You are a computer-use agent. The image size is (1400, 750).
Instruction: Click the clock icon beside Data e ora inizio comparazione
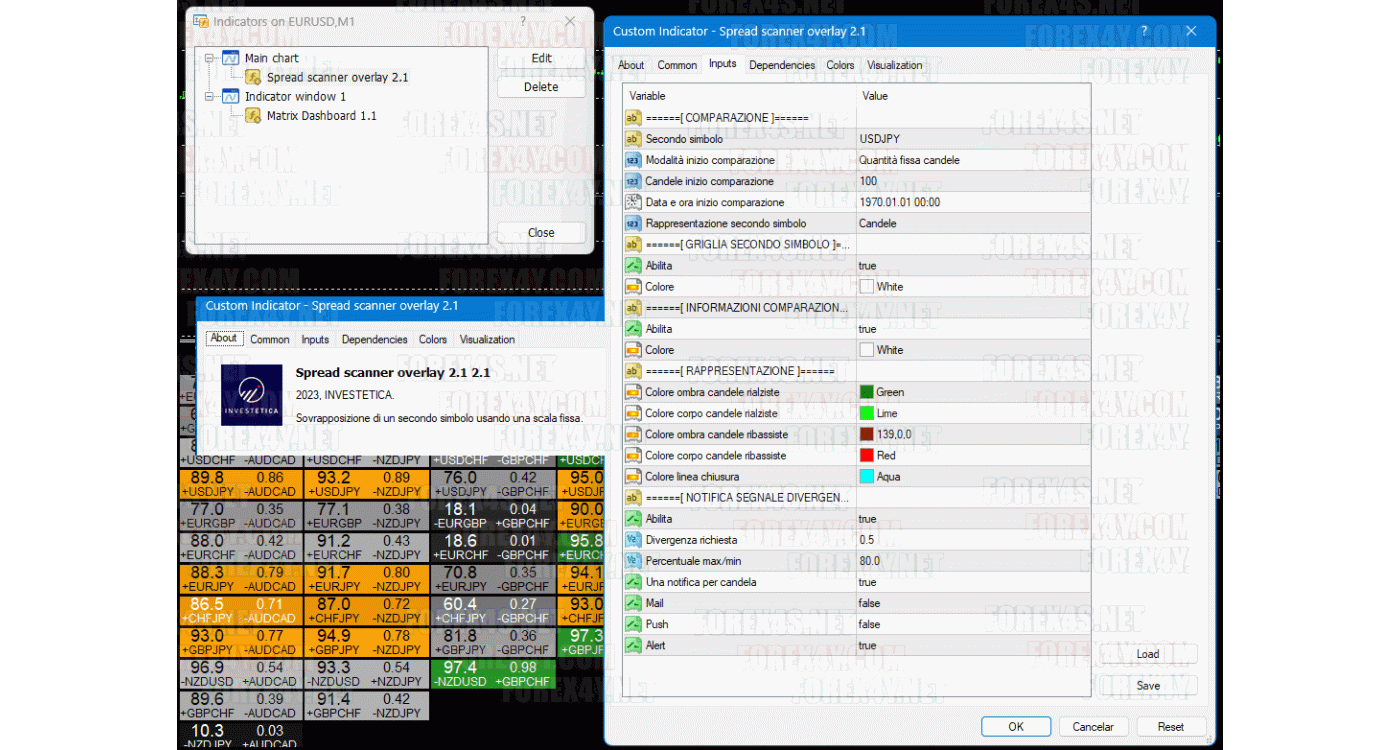(x=631, y=202)
